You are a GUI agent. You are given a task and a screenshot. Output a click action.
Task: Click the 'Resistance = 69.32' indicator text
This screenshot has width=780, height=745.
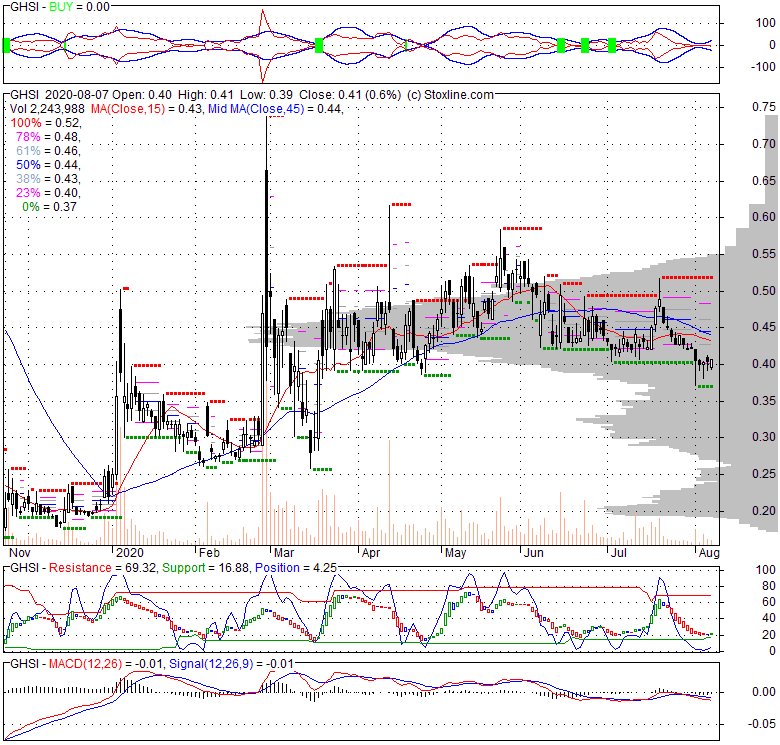[x=103, y=567]
